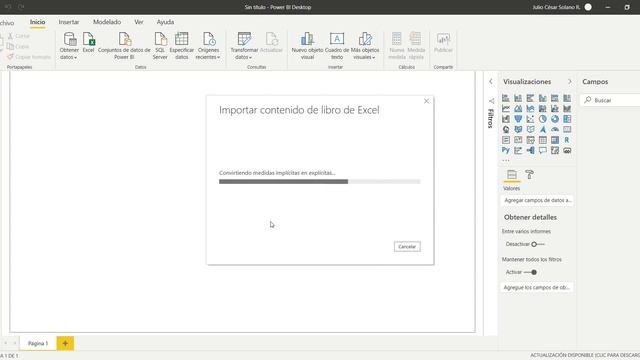Click Cancelar in the import dialog
Image resolution: width=640 pixels, height=360 pixels.
(407, 247)
